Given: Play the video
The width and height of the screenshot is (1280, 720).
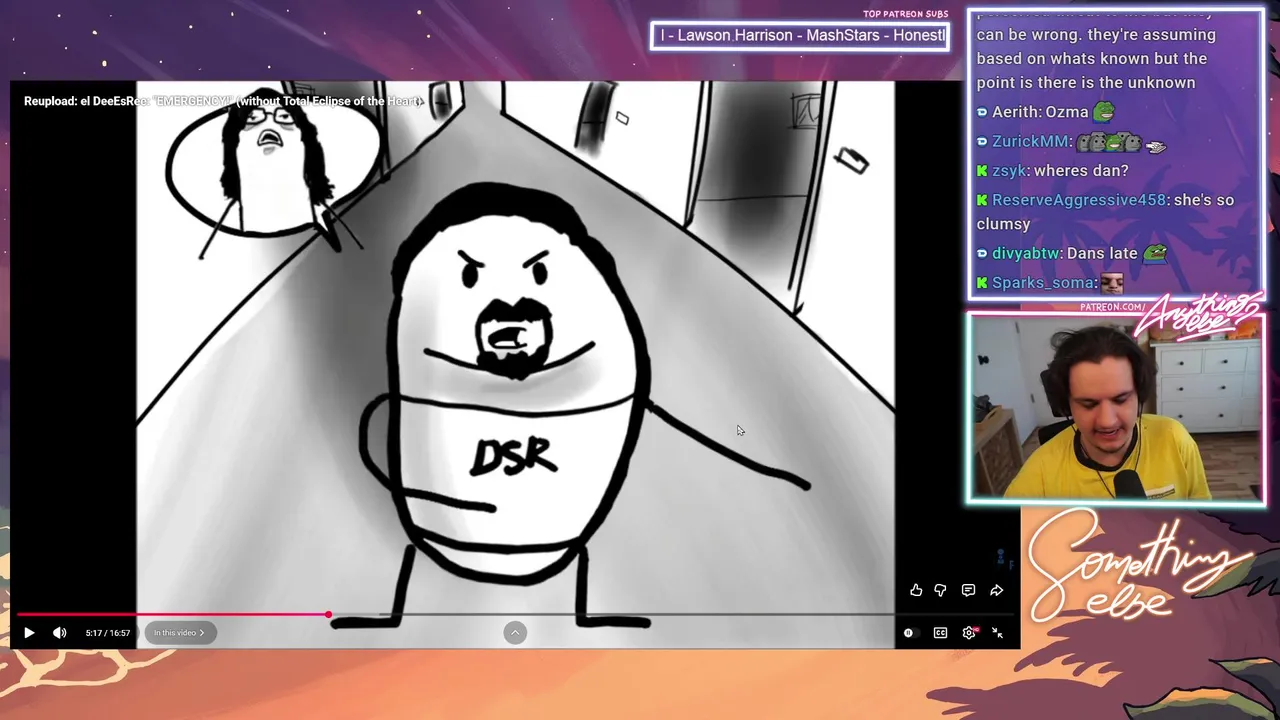Looking at the screenshot, I should (x=29, y=633).
